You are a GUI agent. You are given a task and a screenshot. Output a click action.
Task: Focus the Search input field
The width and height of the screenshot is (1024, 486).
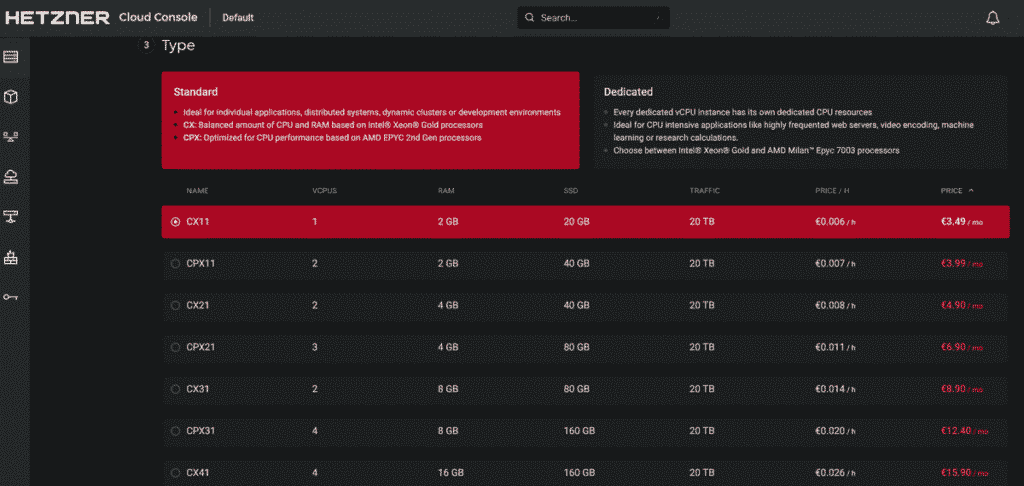594,18
